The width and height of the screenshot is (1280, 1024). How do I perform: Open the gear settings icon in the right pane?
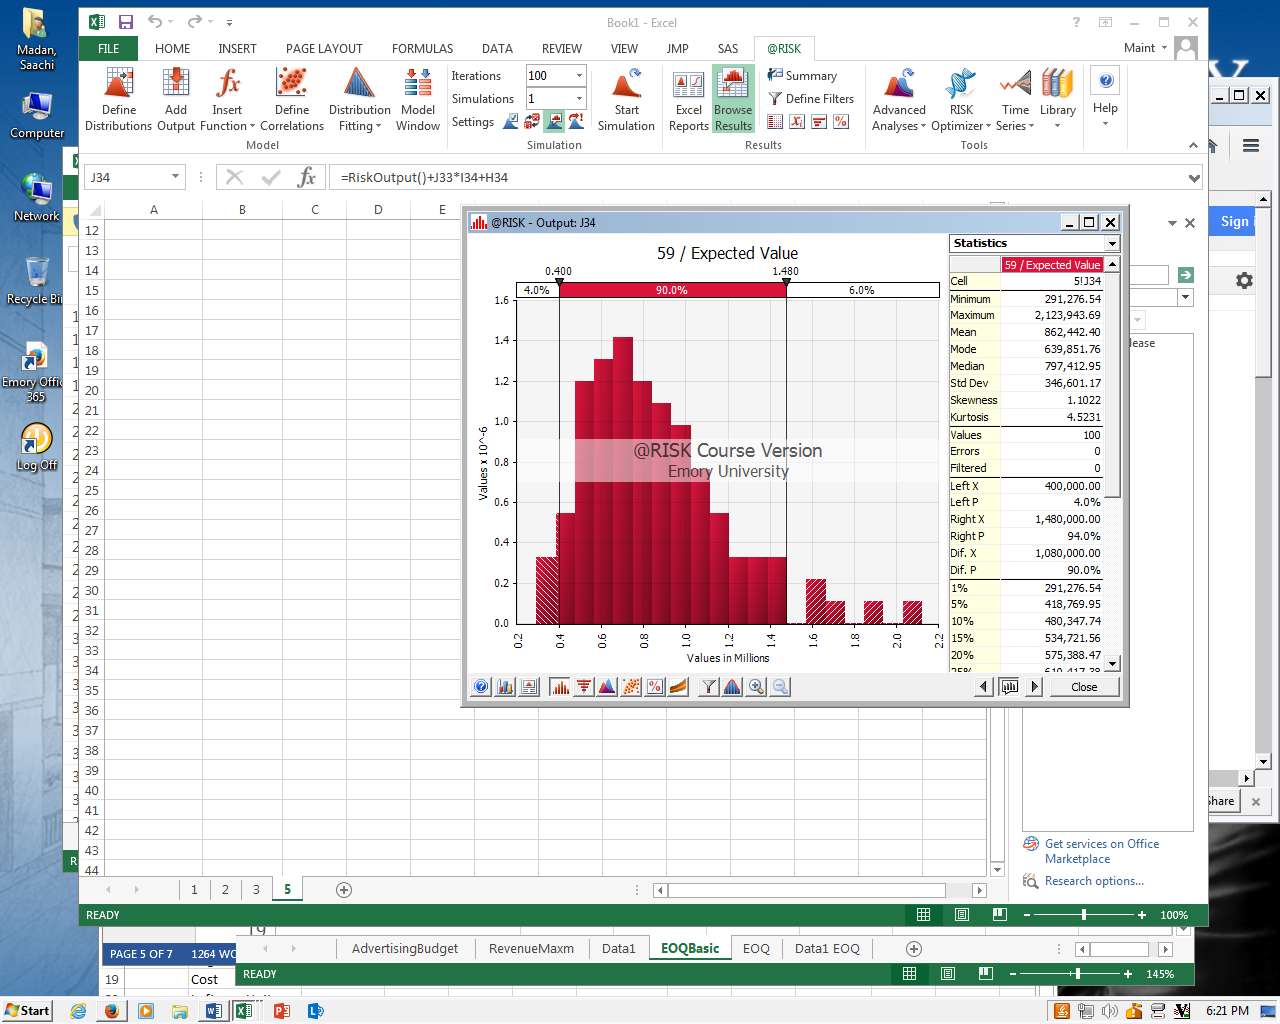click(1244, 281)
